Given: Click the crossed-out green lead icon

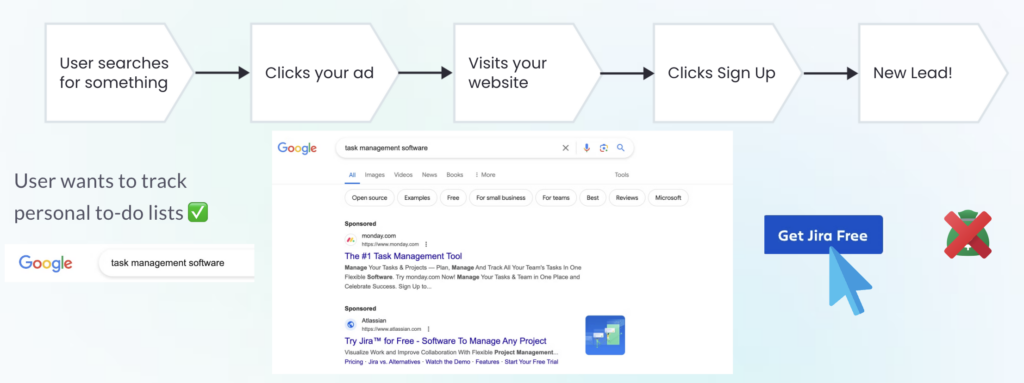Looking at the screenshot, I should click(x=968, y=234).
